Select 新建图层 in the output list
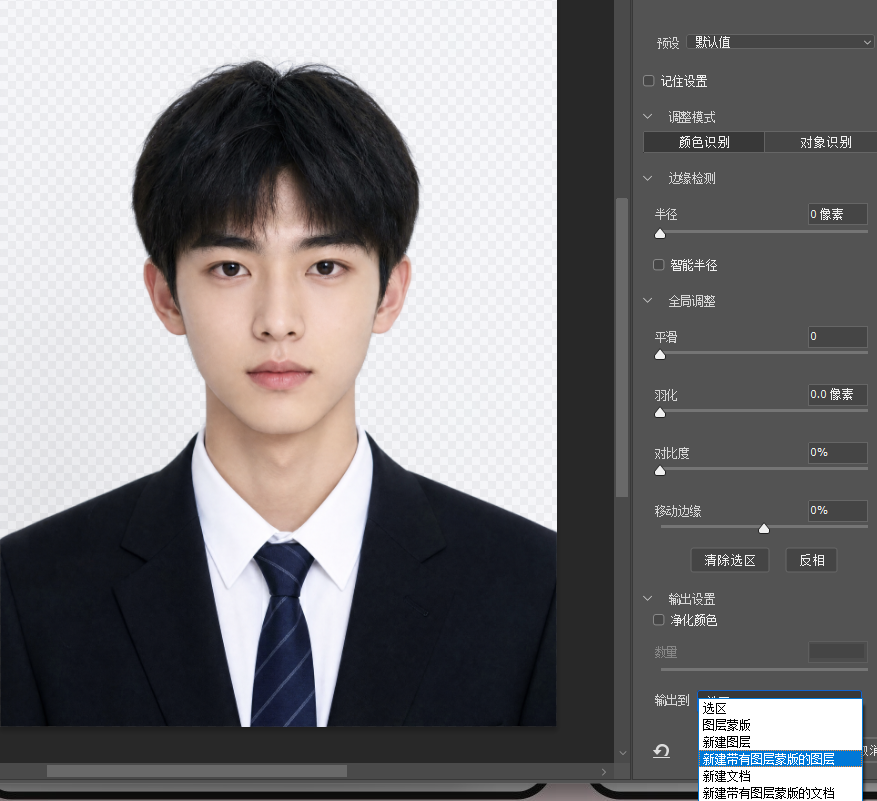Screen dimensions: 877x801 [x=780, y=742]
